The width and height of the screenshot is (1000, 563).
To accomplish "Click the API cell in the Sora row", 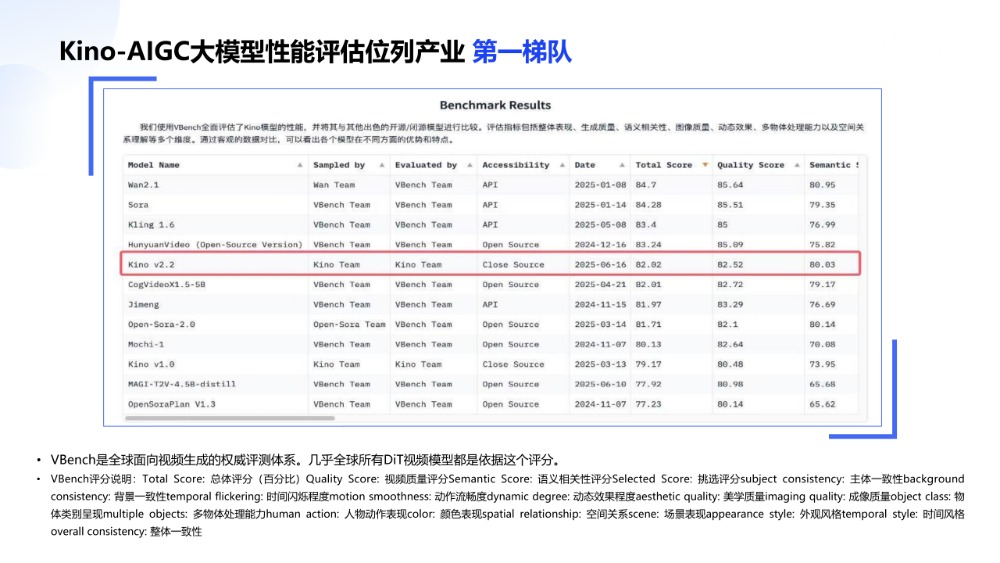I will click(490, 205).
